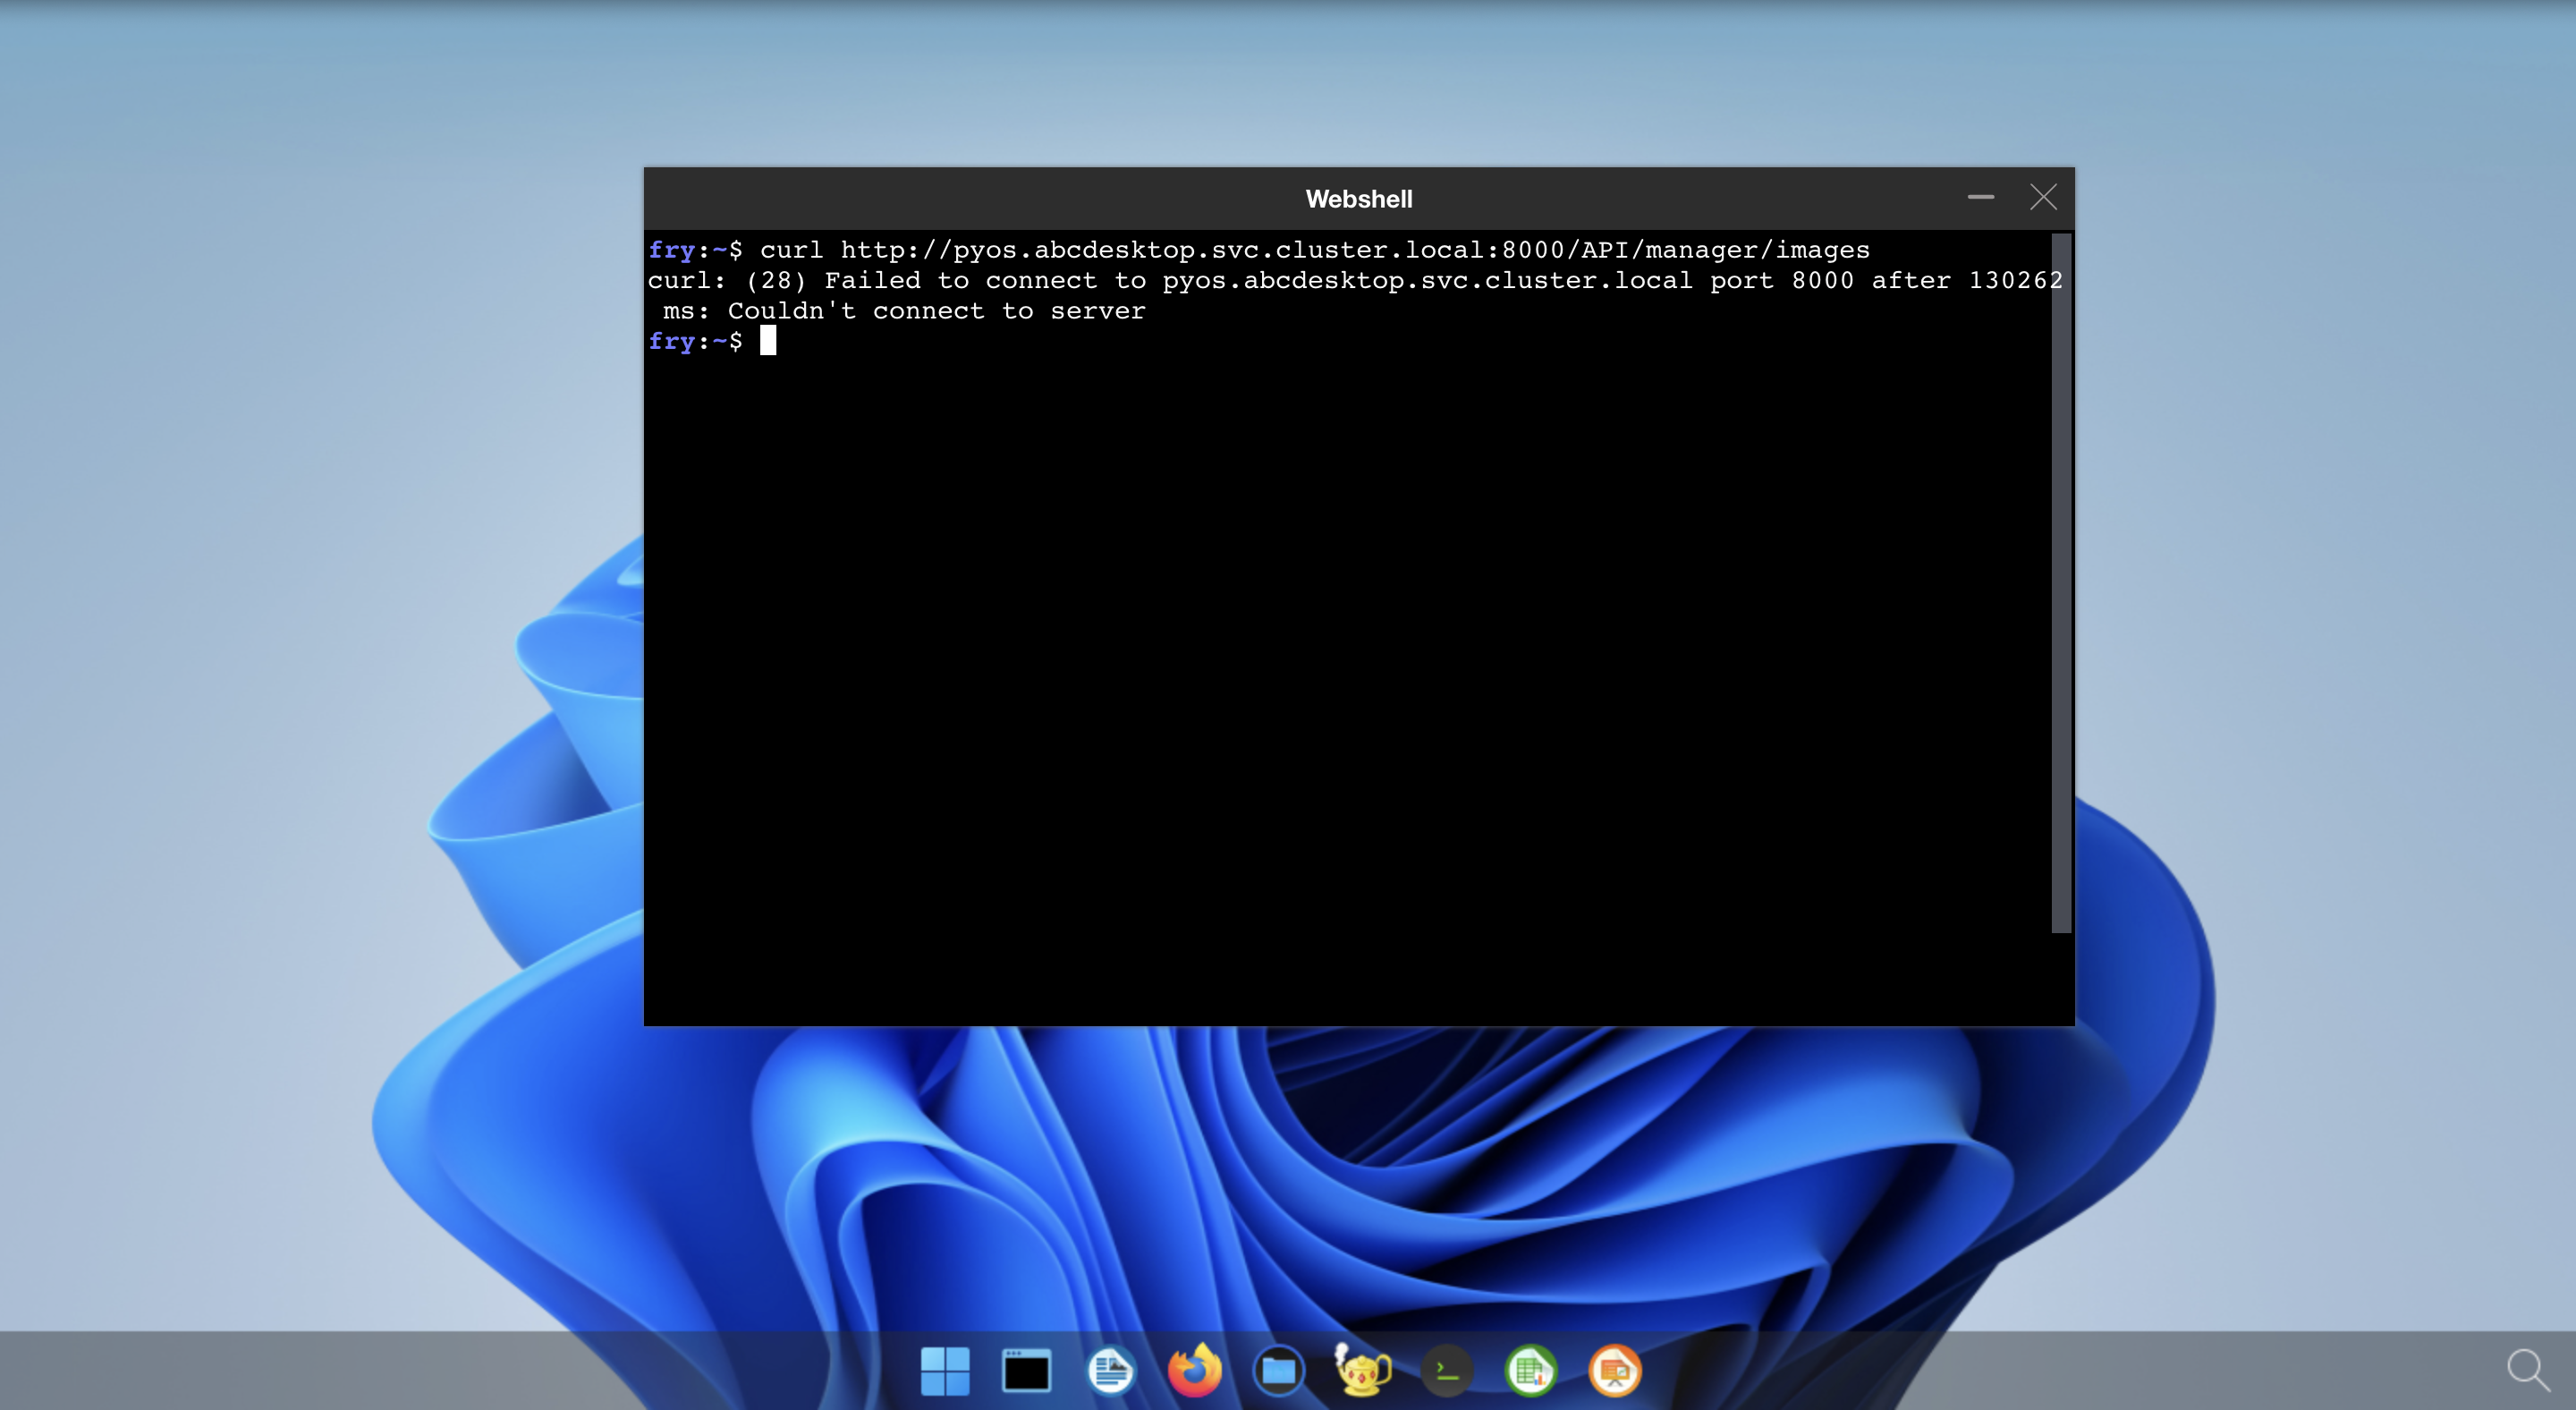The width and height of the screenshot is (2576, 1410).
Task: Click the blue flower desktop wallpaper
Action: click(x=1400, y=1180)
